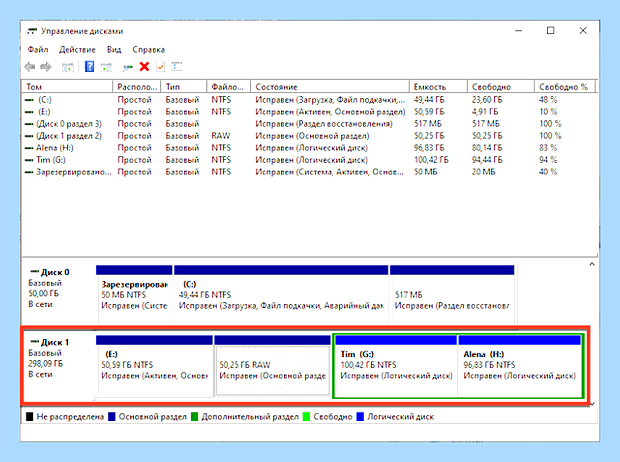The width and height of the screenshot is (620, 462).
Task: Select the Tim (G:) partition block
Action: point(396,365)
